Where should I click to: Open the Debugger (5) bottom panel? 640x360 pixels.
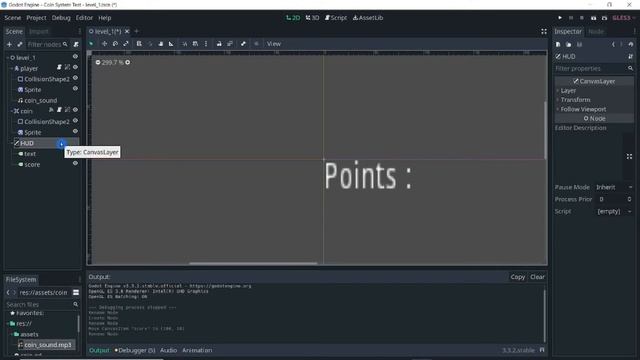(x=135, y=350)
